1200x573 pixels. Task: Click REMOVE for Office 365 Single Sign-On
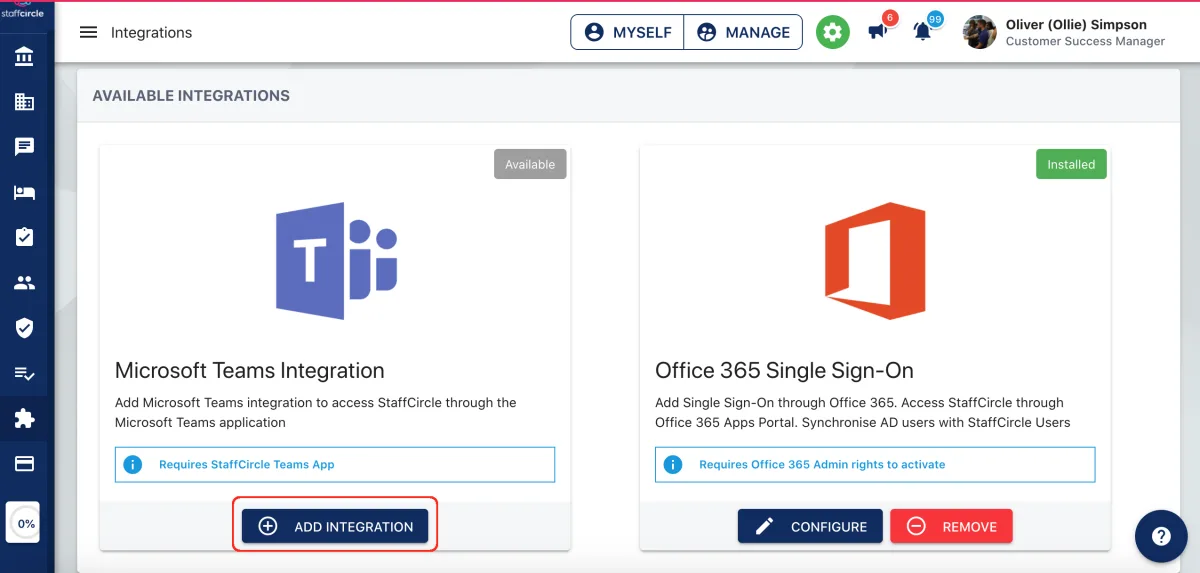pos(951,526)
